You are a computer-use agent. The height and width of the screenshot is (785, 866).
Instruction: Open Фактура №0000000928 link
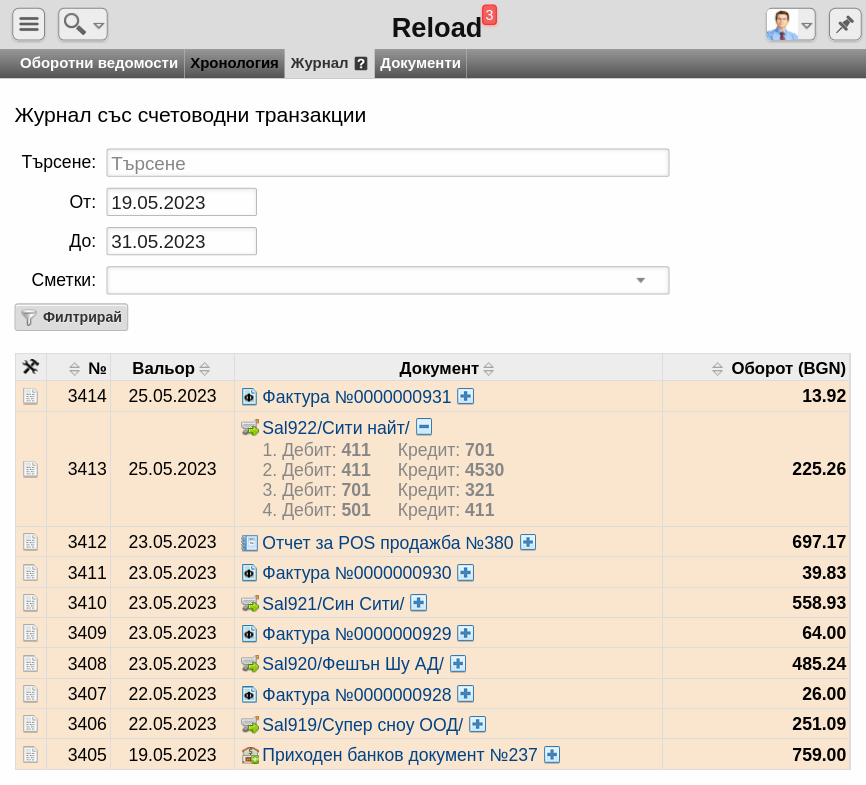tap(356, 694)
